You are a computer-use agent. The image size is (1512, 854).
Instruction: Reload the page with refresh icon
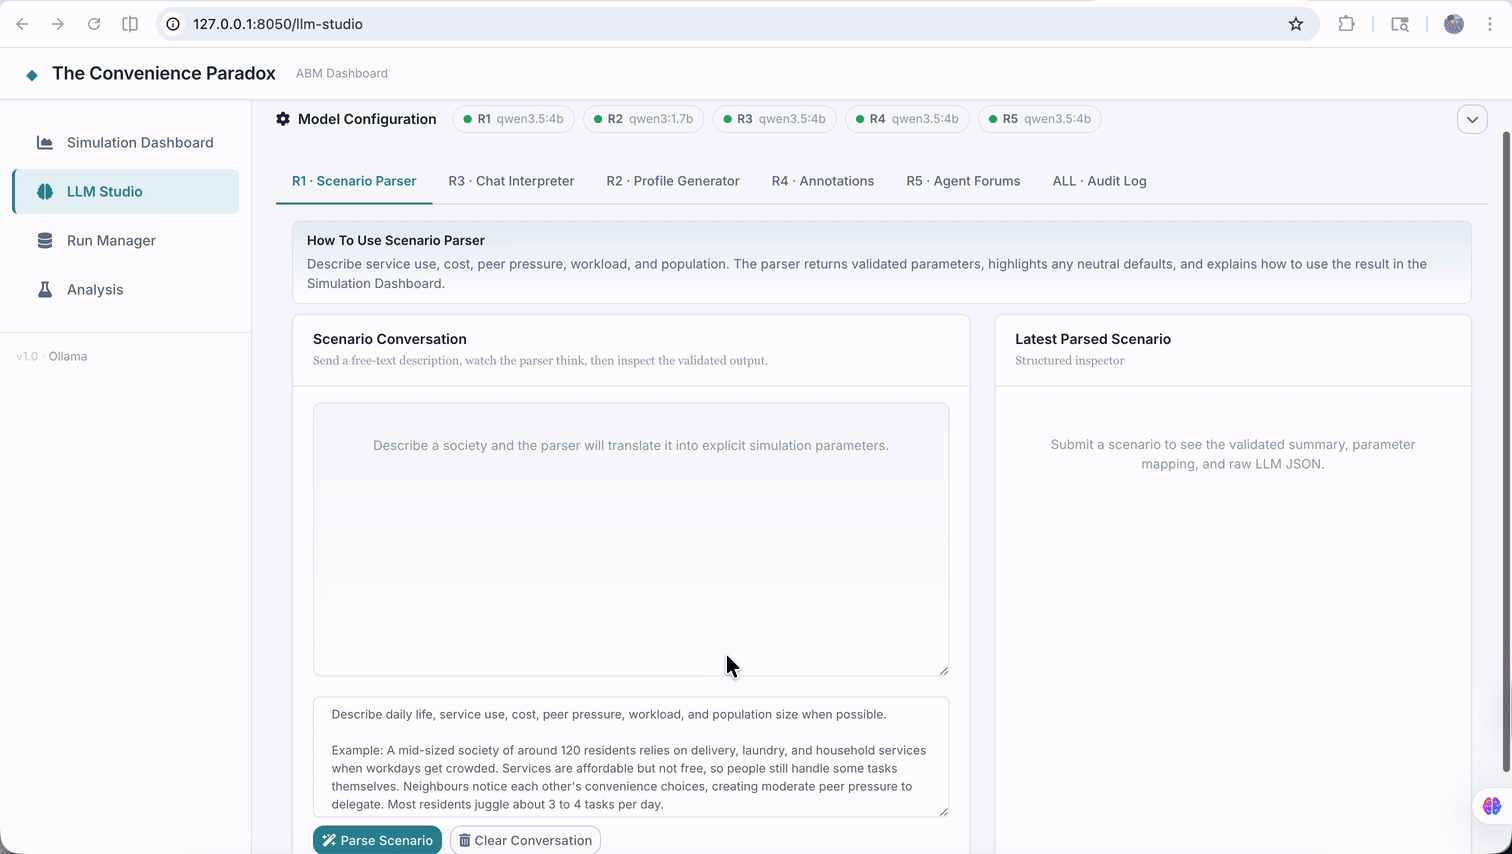click(x=94, y=24)
